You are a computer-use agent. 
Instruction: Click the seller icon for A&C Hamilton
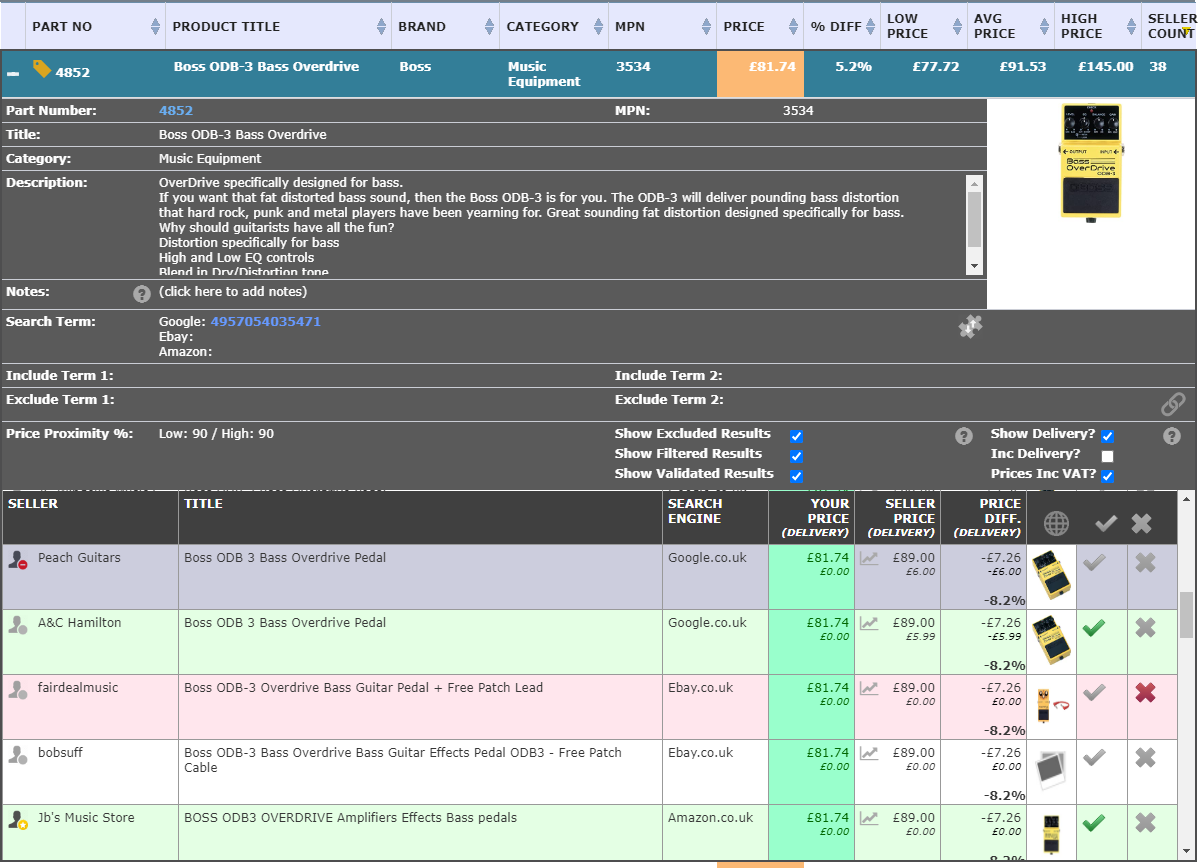17,625
